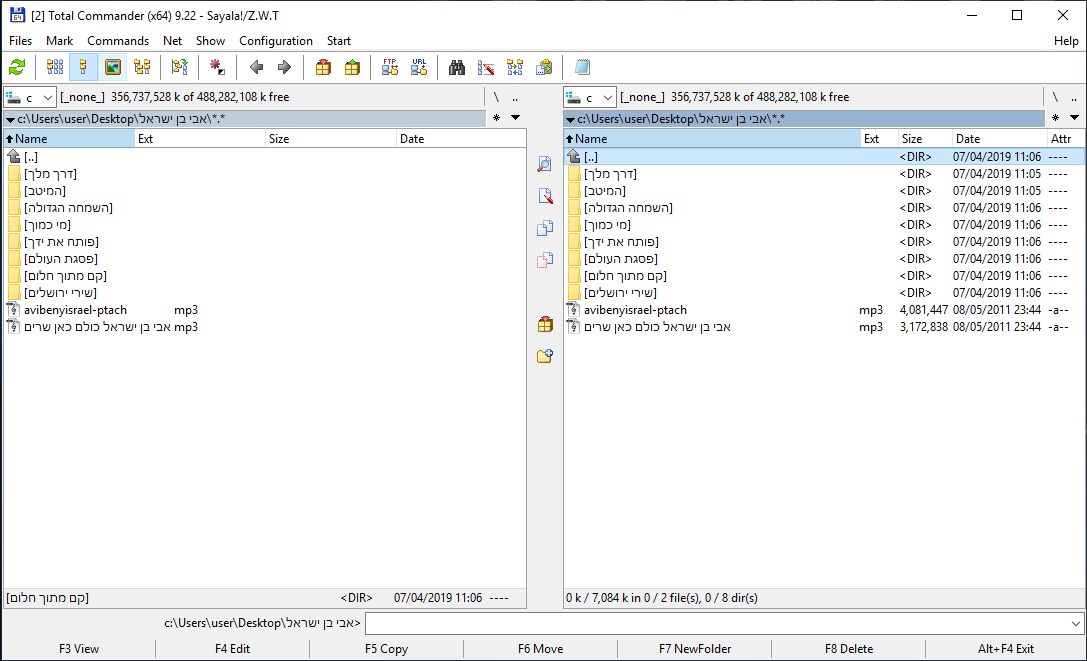The image size is (1087, 661).
Task: Click the View magnifier icon in the middle bar
Action: (545, 164)
